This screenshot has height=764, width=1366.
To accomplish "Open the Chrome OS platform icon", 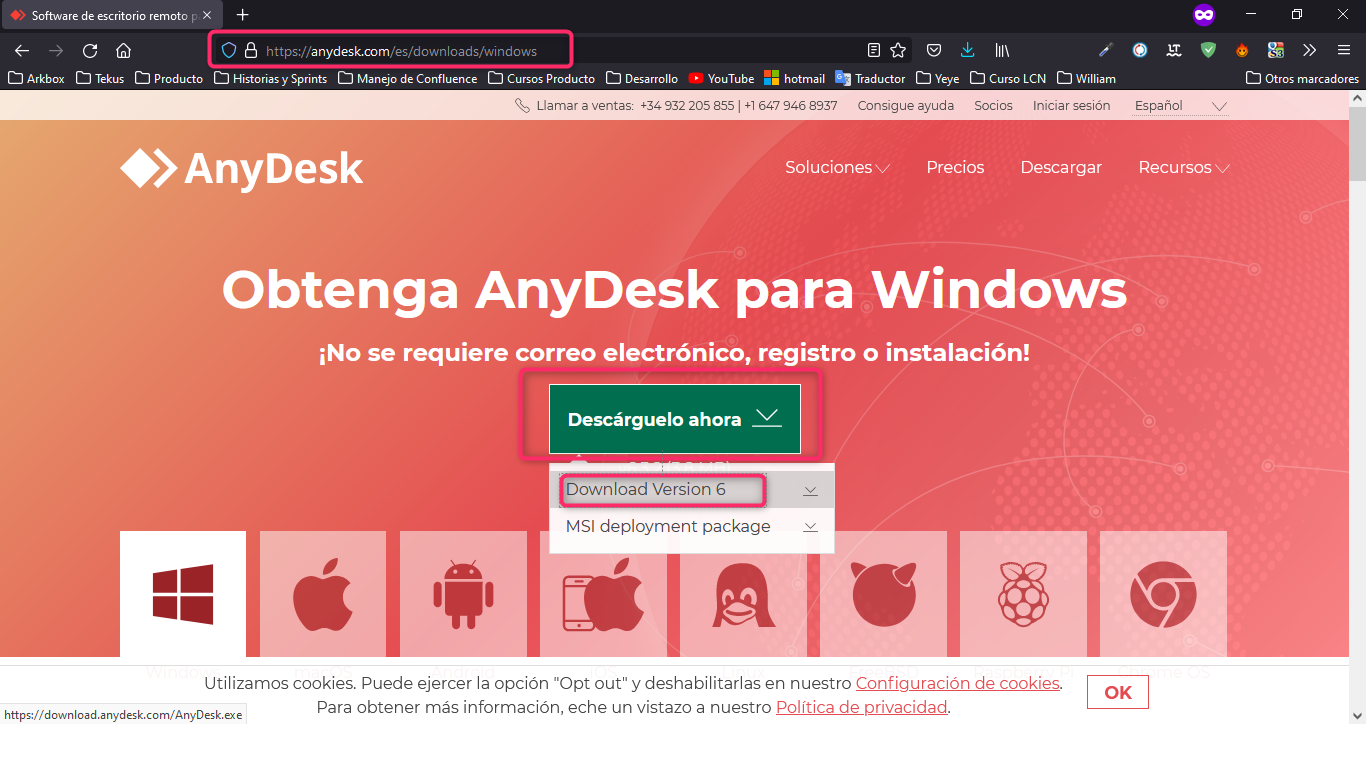I will coord(1163,594).
